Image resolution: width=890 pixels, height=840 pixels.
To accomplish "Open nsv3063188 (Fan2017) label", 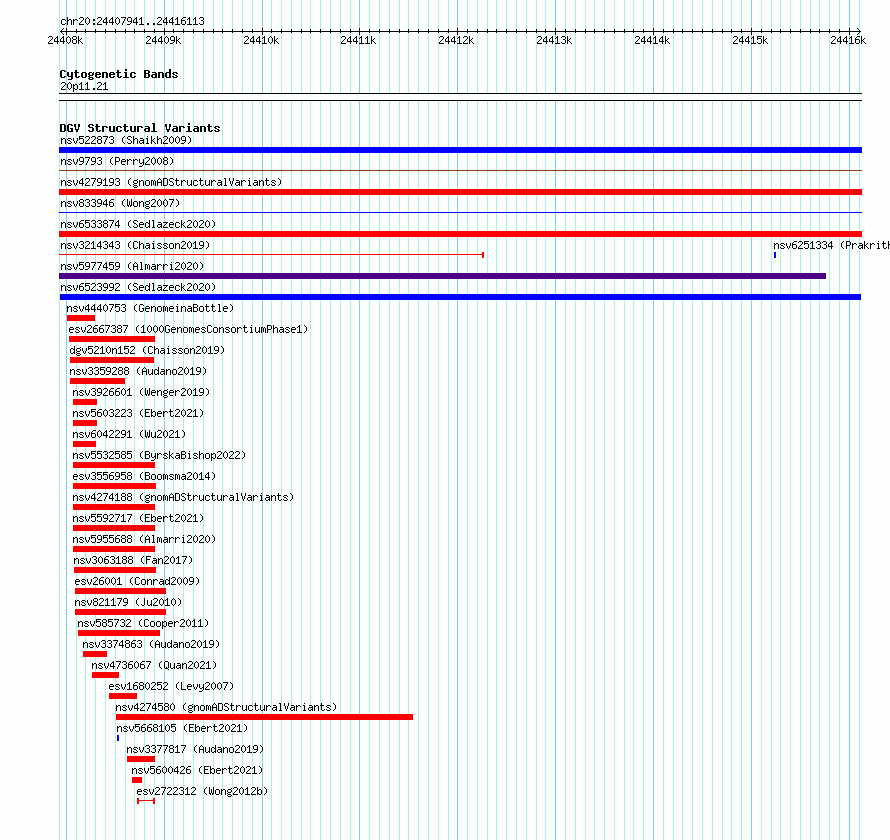I will click(133, 560).
